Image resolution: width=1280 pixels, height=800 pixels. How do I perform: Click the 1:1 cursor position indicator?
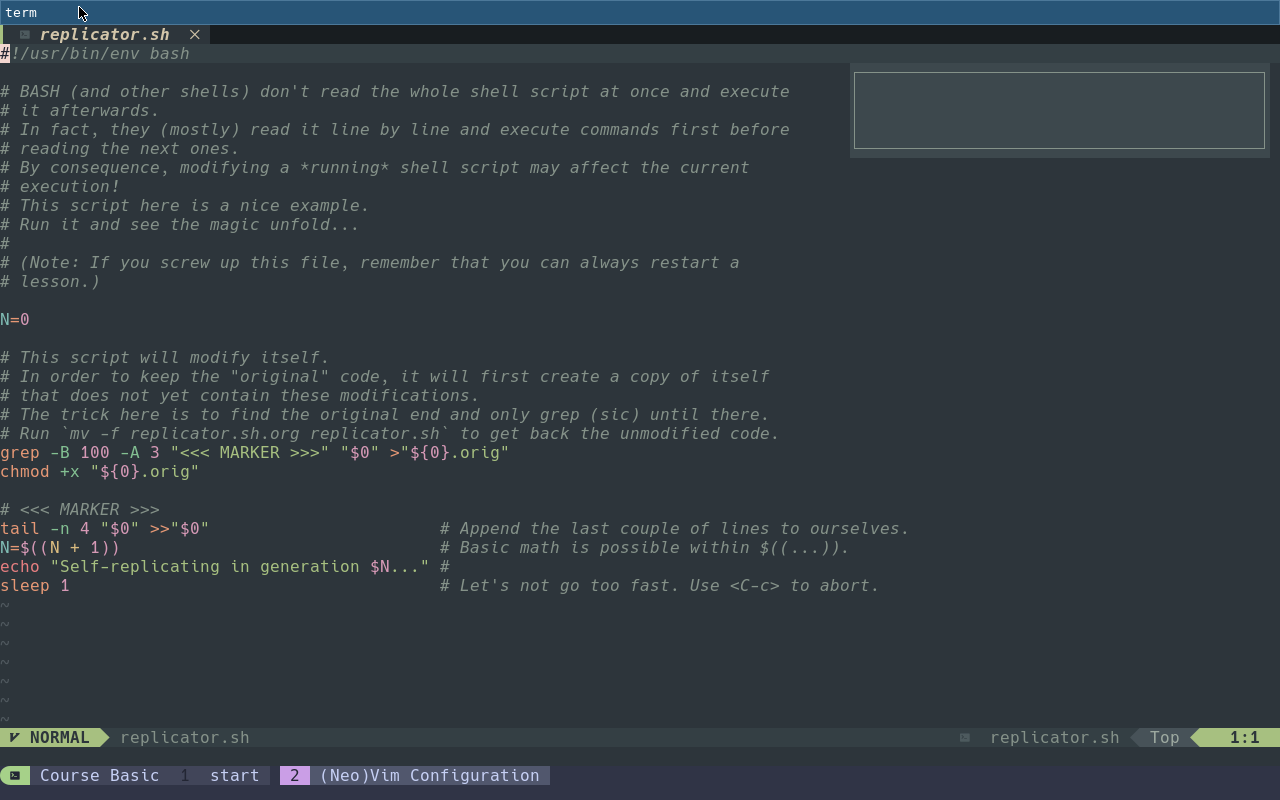[x=1244, y=737]
